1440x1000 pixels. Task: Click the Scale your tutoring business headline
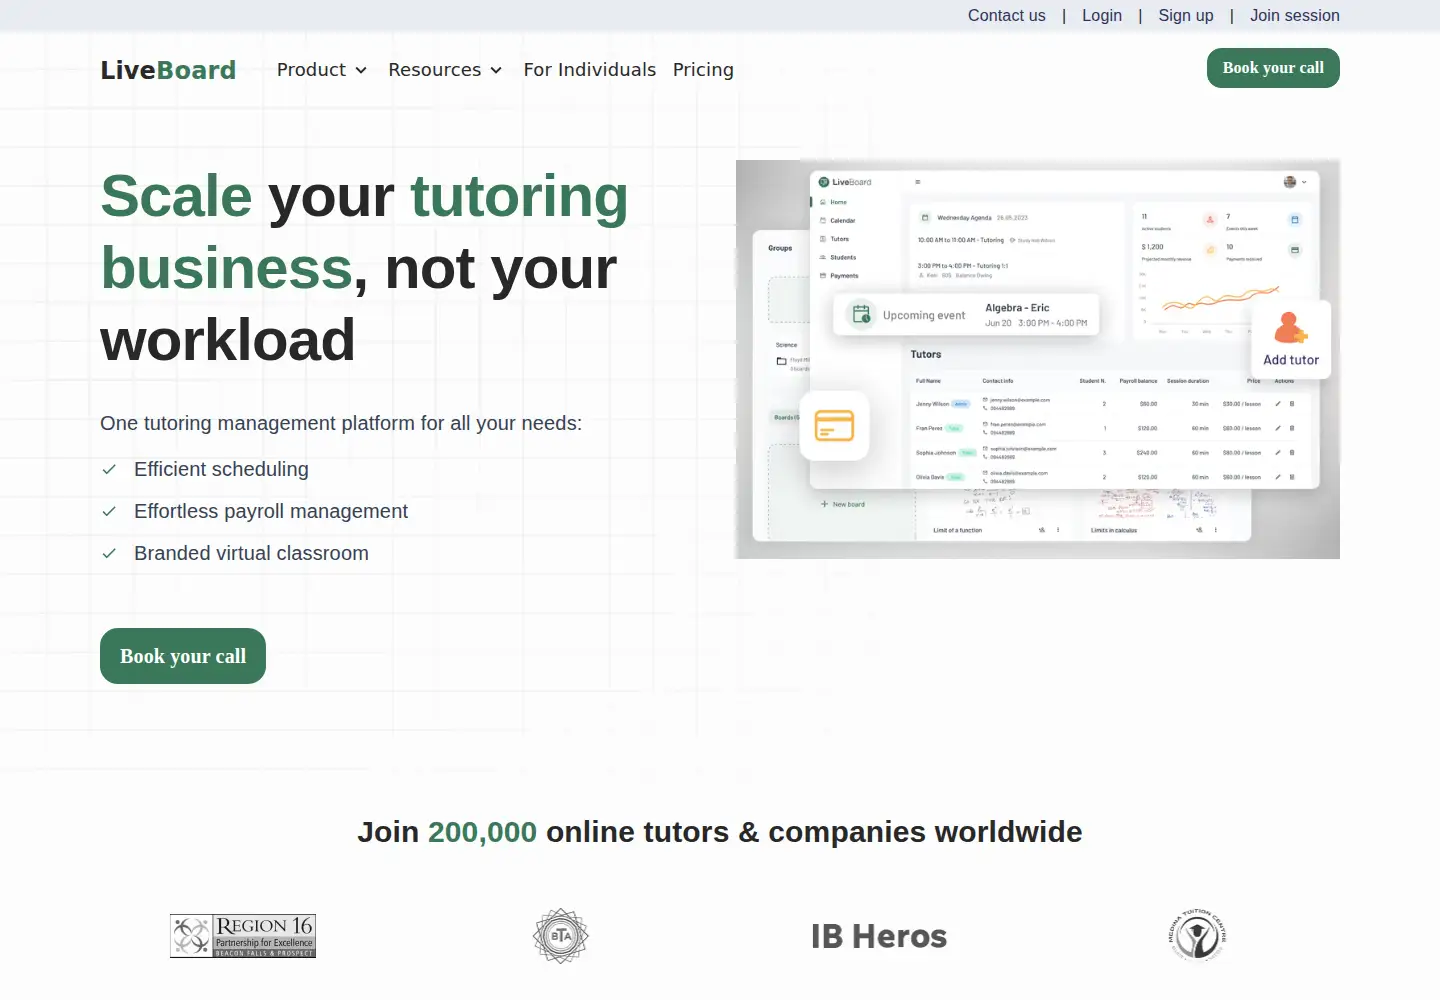point(364,268)
